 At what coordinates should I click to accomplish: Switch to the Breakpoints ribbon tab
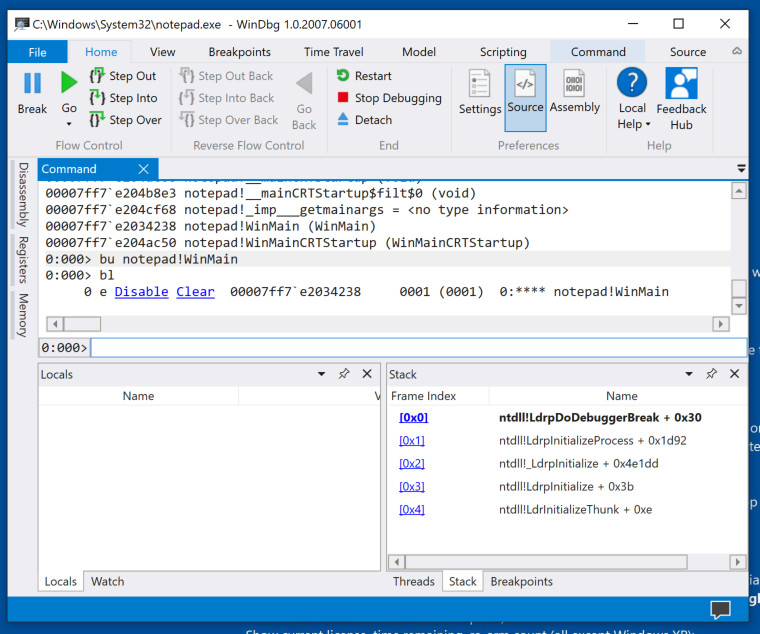pos(239,52)
